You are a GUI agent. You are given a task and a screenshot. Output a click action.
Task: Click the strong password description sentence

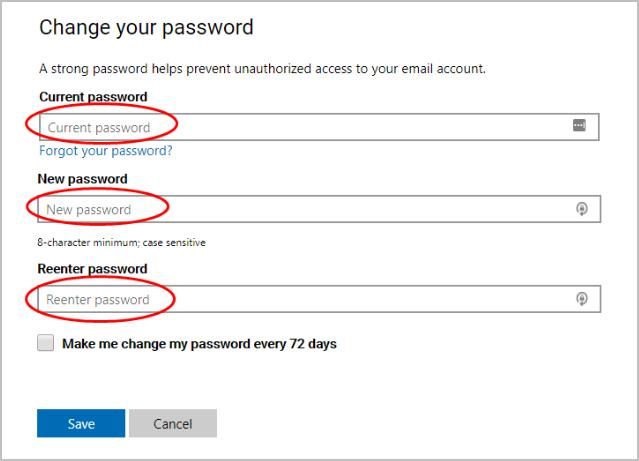262,69
